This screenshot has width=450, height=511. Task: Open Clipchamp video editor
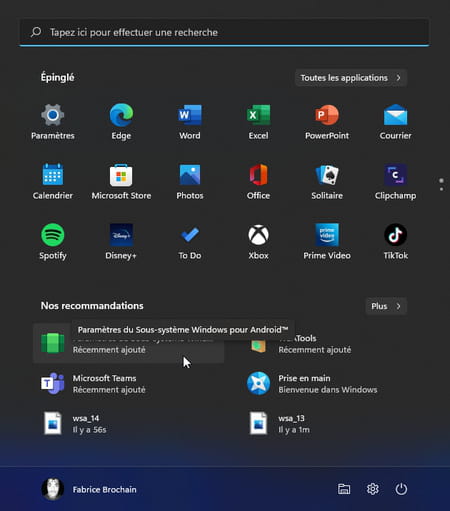pyautogui.click(x=396, y=182)
